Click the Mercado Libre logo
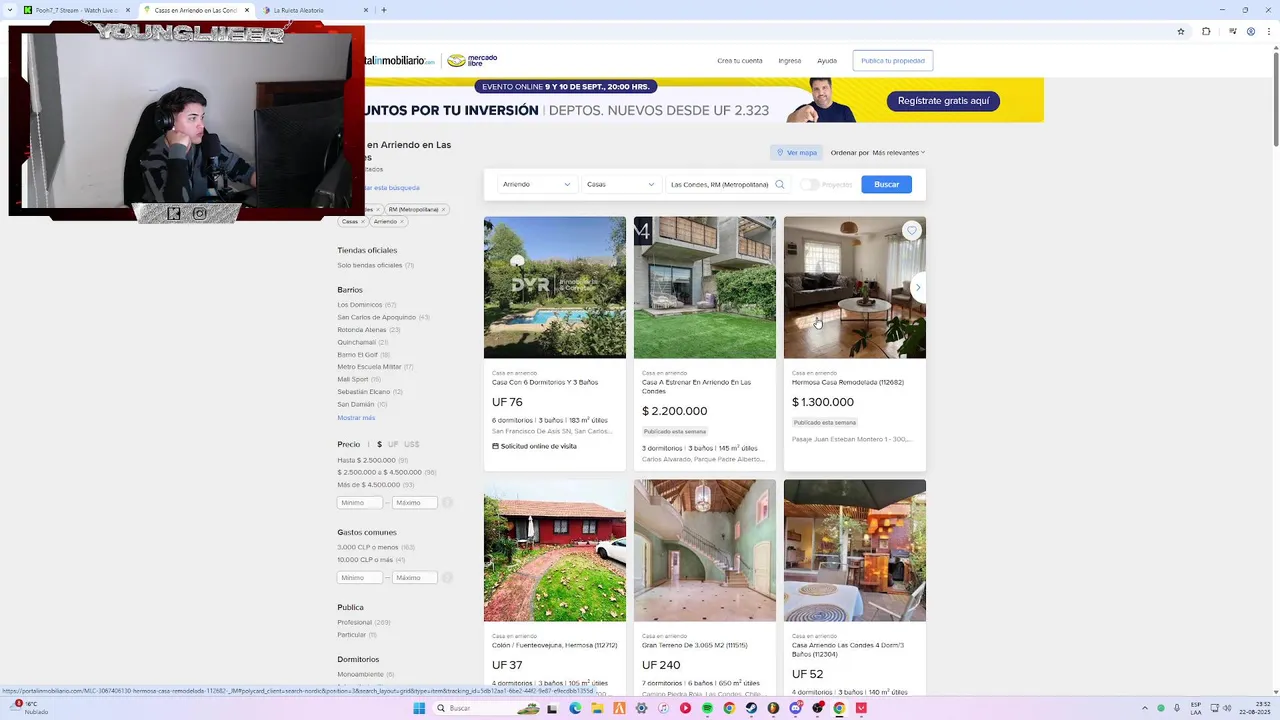 click(x=472, y=61)
